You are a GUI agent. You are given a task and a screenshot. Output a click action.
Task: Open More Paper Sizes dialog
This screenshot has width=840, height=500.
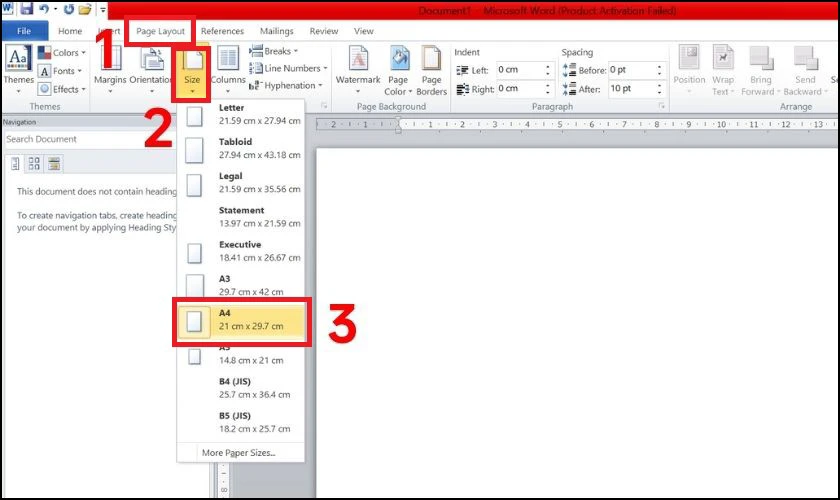[238, 453]
